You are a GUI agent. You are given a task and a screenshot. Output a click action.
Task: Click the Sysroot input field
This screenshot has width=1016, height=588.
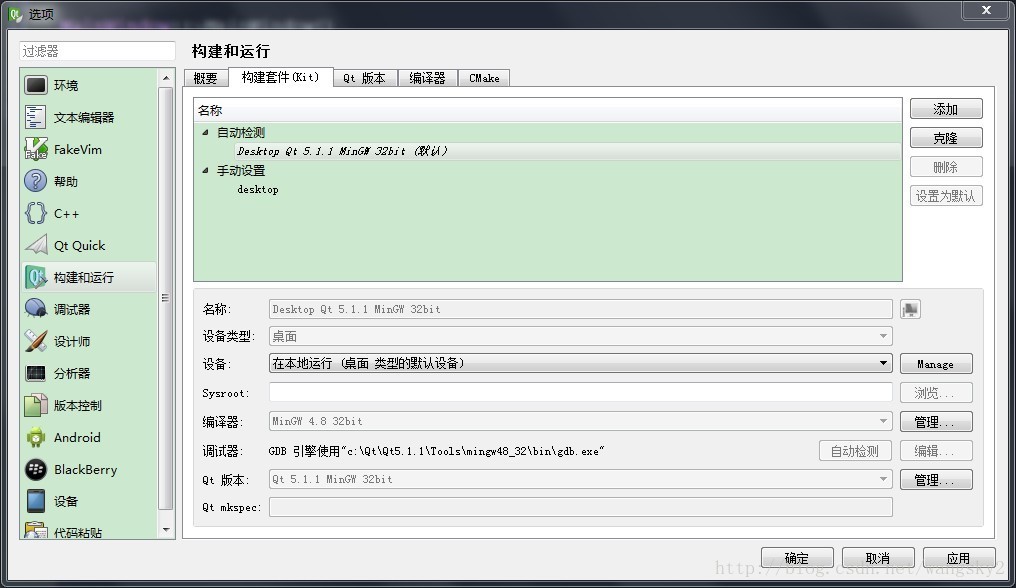point(581,392)
